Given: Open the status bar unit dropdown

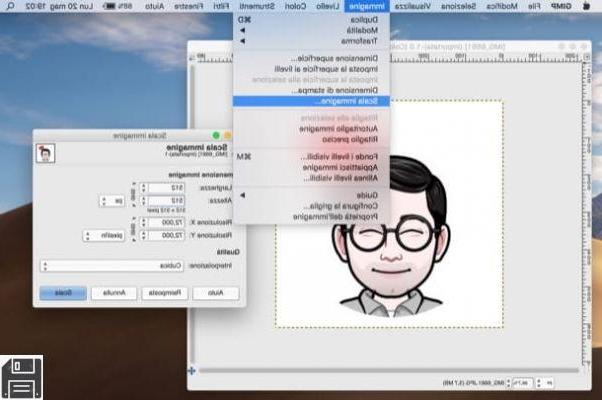Looking at the screenshot, I should (x=545, y=383).
